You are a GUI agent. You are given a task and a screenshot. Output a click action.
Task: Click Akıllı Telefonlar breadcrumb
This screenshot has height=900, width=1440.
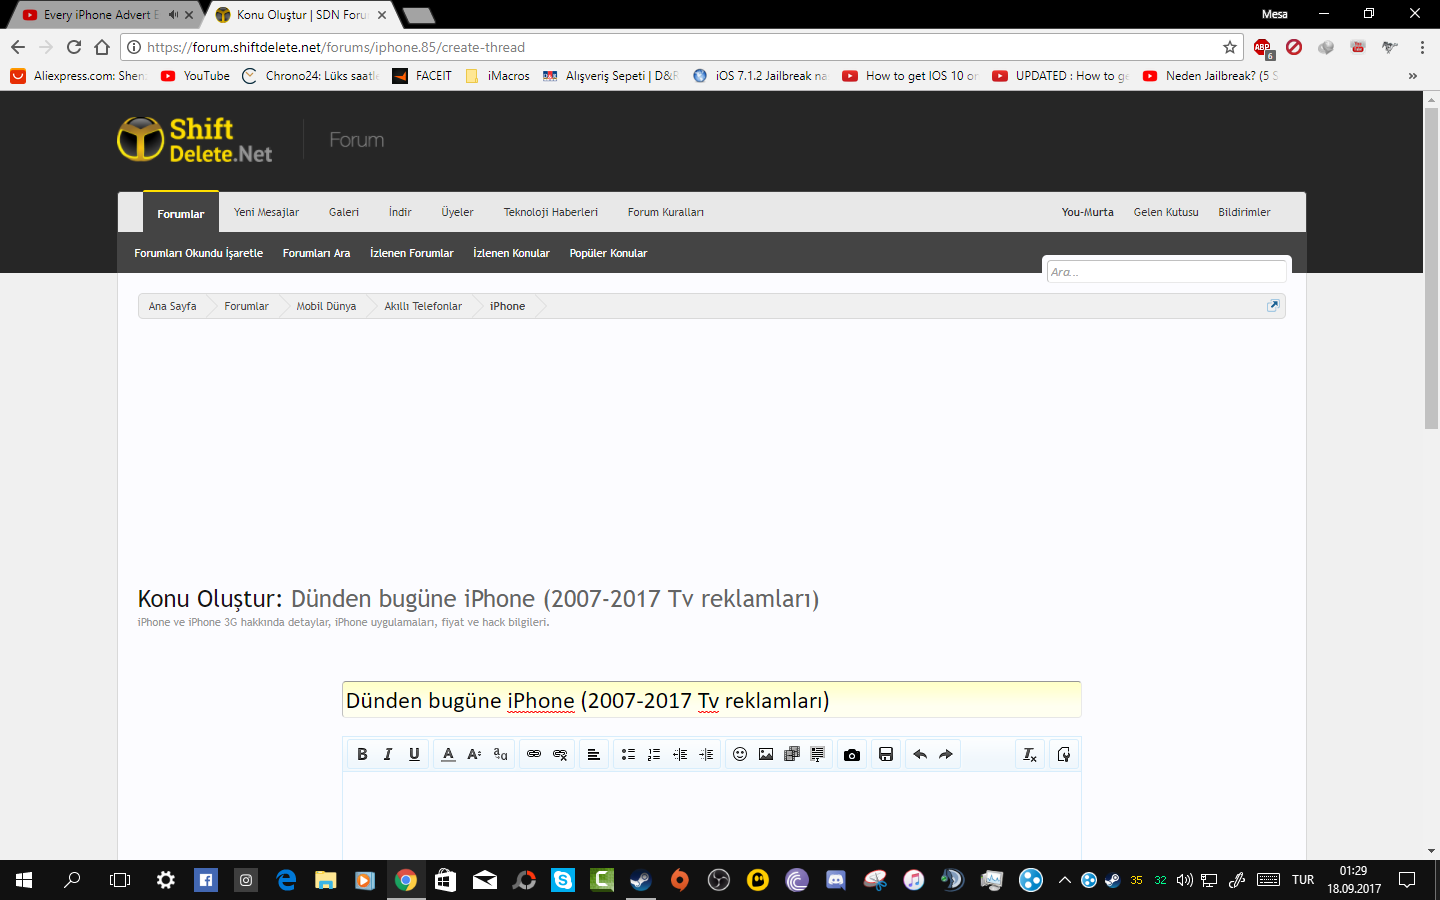423,306
